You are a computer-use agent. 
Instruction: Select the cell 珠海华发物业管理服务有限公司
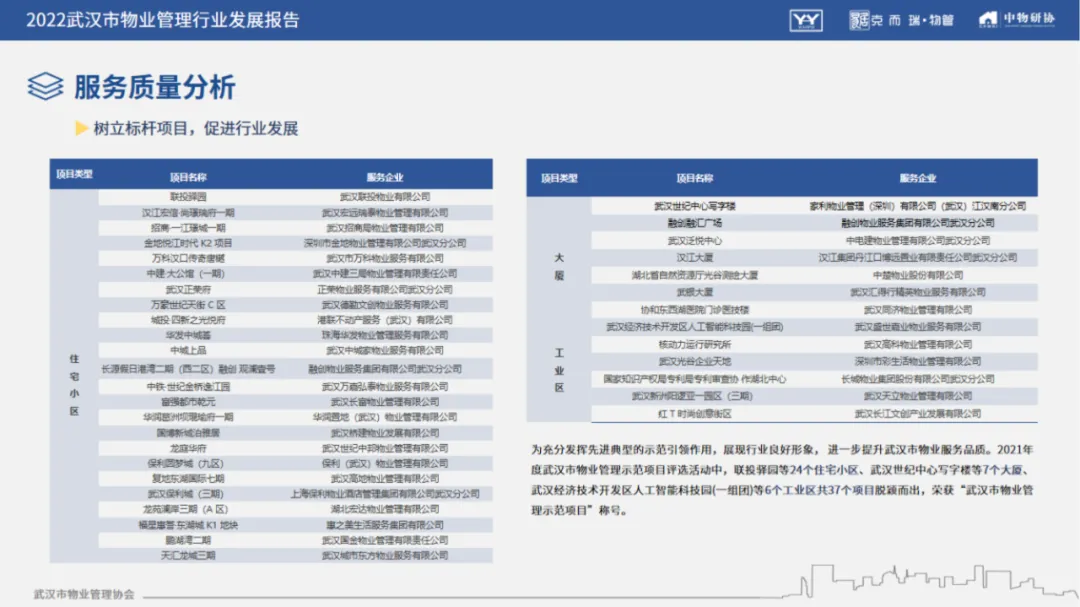[384, 335]
